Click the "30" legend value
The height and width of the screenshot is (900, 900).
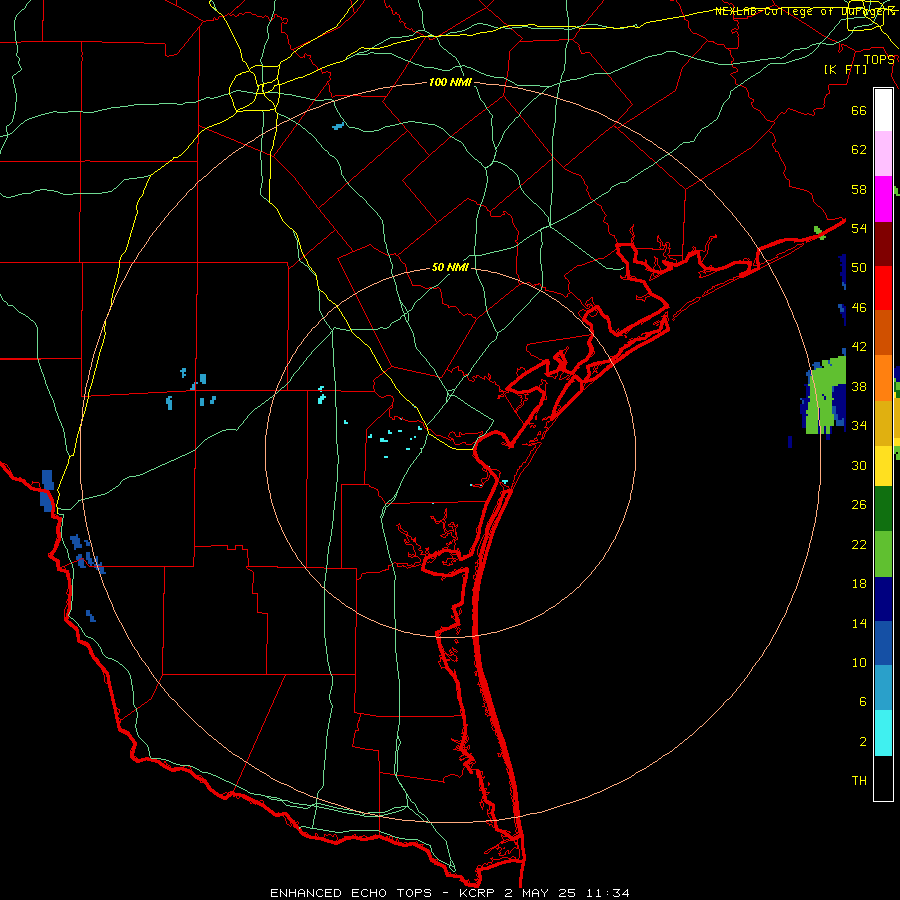coord(859,465)
